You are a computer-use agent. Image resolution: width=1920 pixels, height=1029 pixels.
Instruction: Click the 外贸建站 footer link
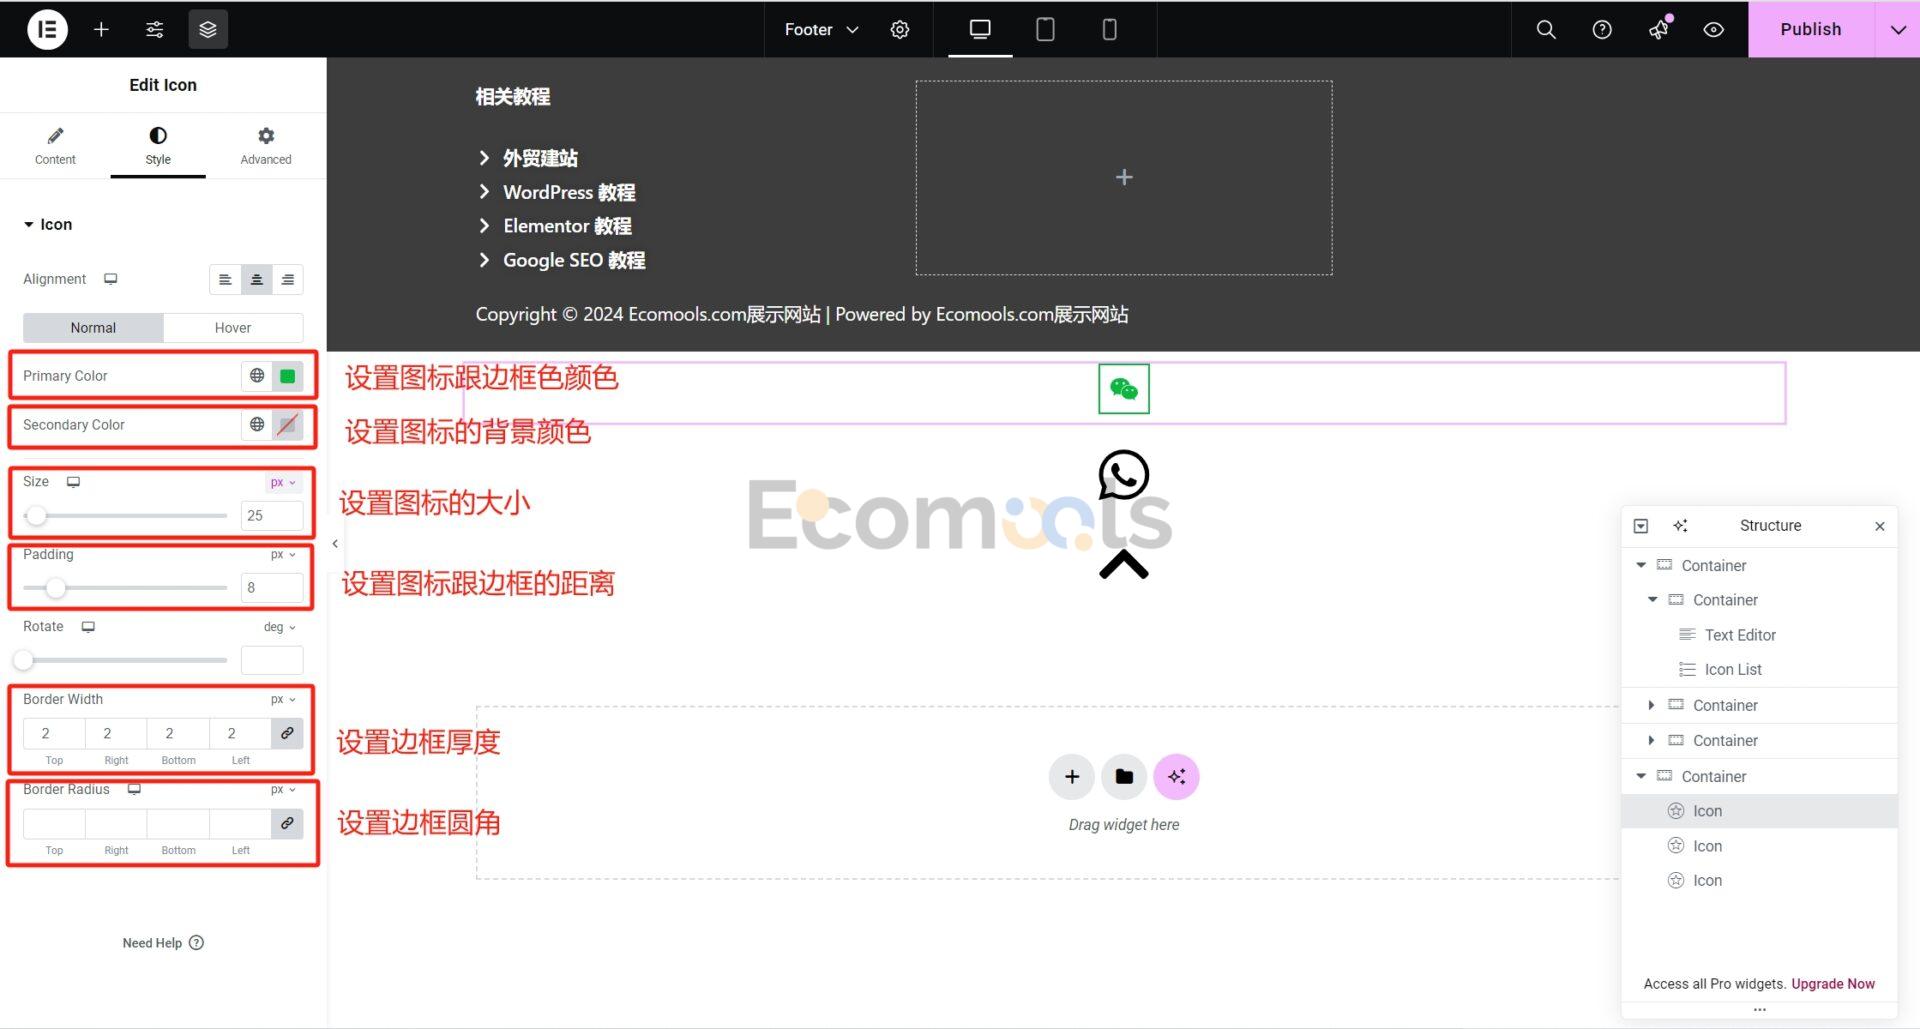coord(540,158)
